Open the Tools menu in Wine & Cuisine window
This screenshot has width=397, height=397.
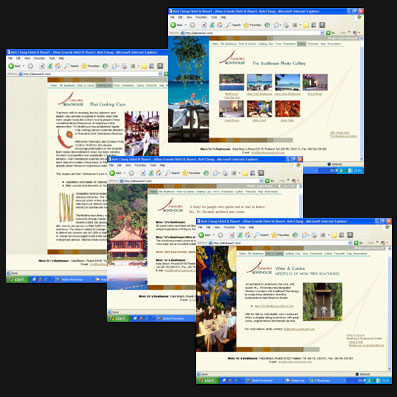[x=242, y=227]
